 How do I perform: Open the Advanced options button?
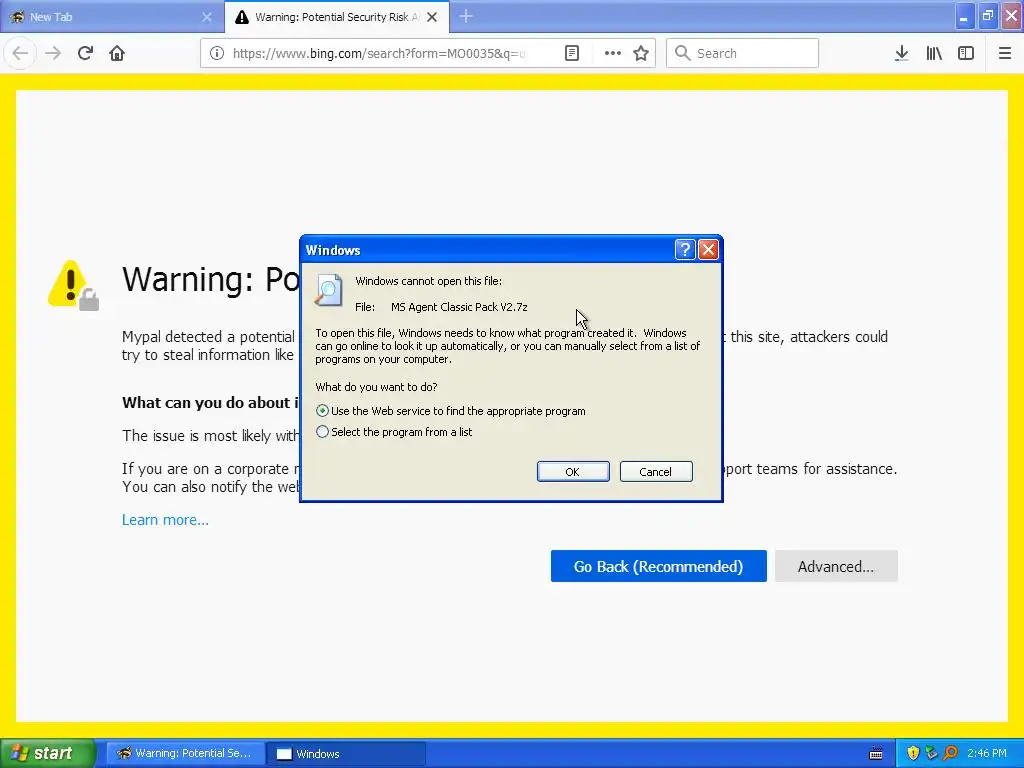coord(836,566)
